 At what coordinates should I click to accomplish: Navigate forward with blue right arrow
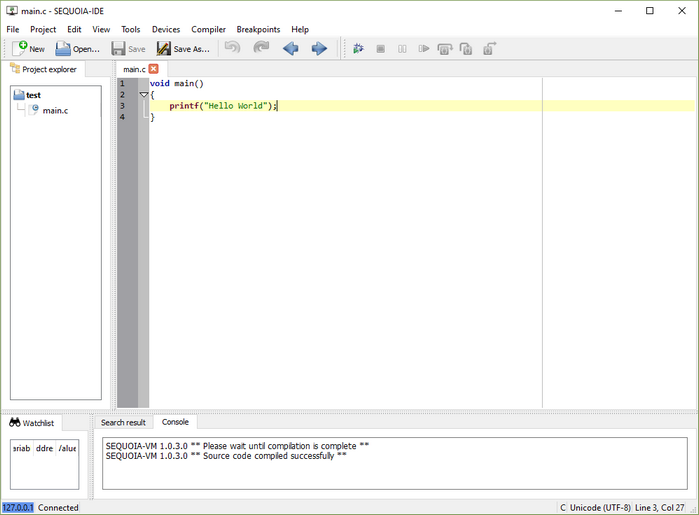319,48
